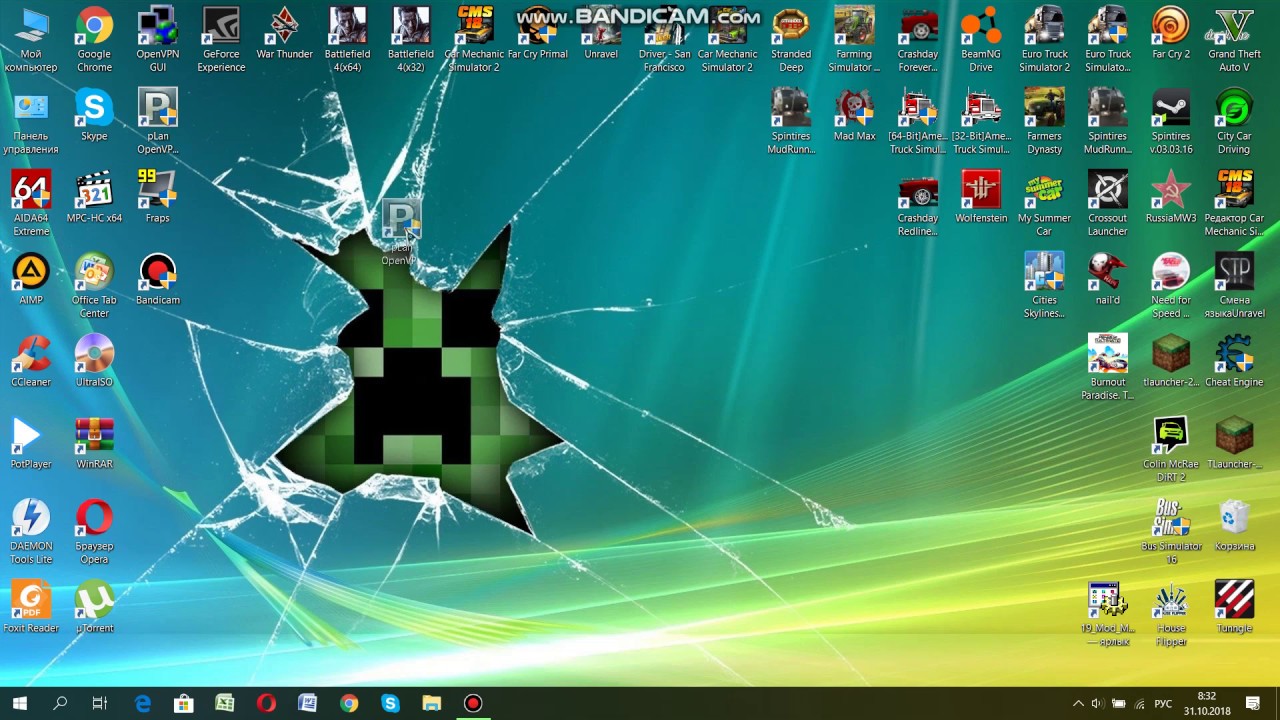Click the My Summer Car shortcut
1280x720 pixels.
point(1044,202)
